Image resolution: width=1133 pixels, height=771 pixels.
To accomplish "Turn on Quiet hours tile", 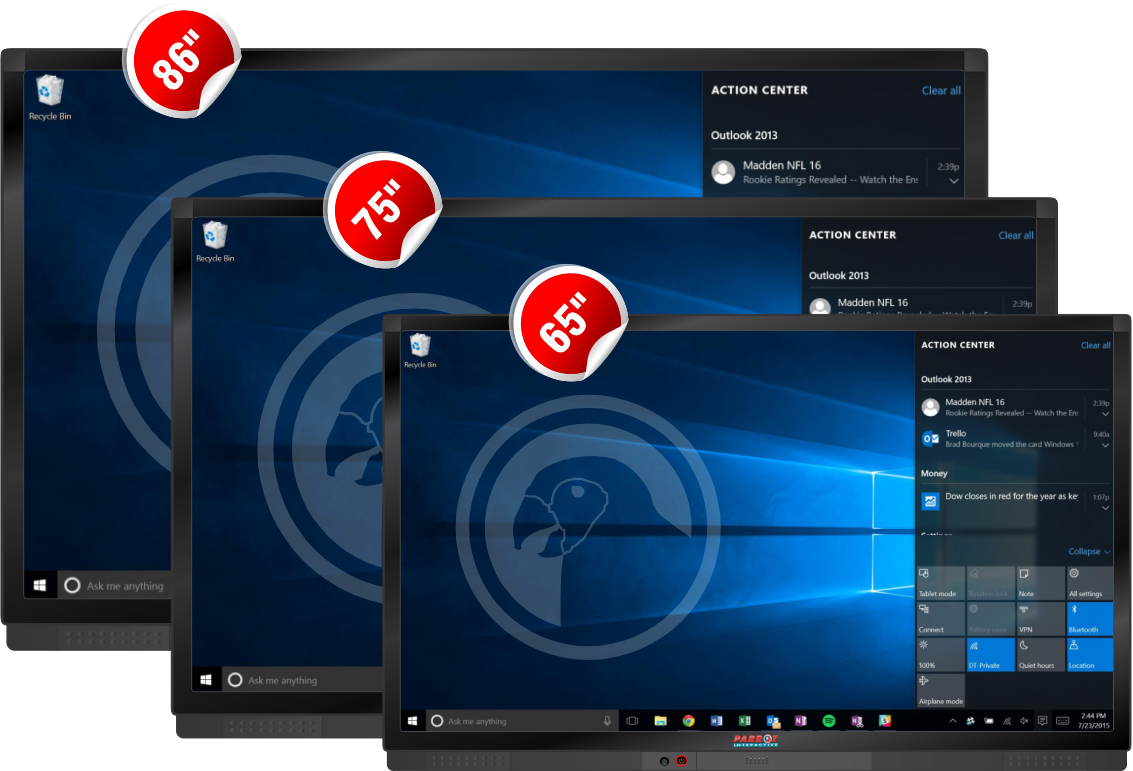I will tap(1040, 654).
